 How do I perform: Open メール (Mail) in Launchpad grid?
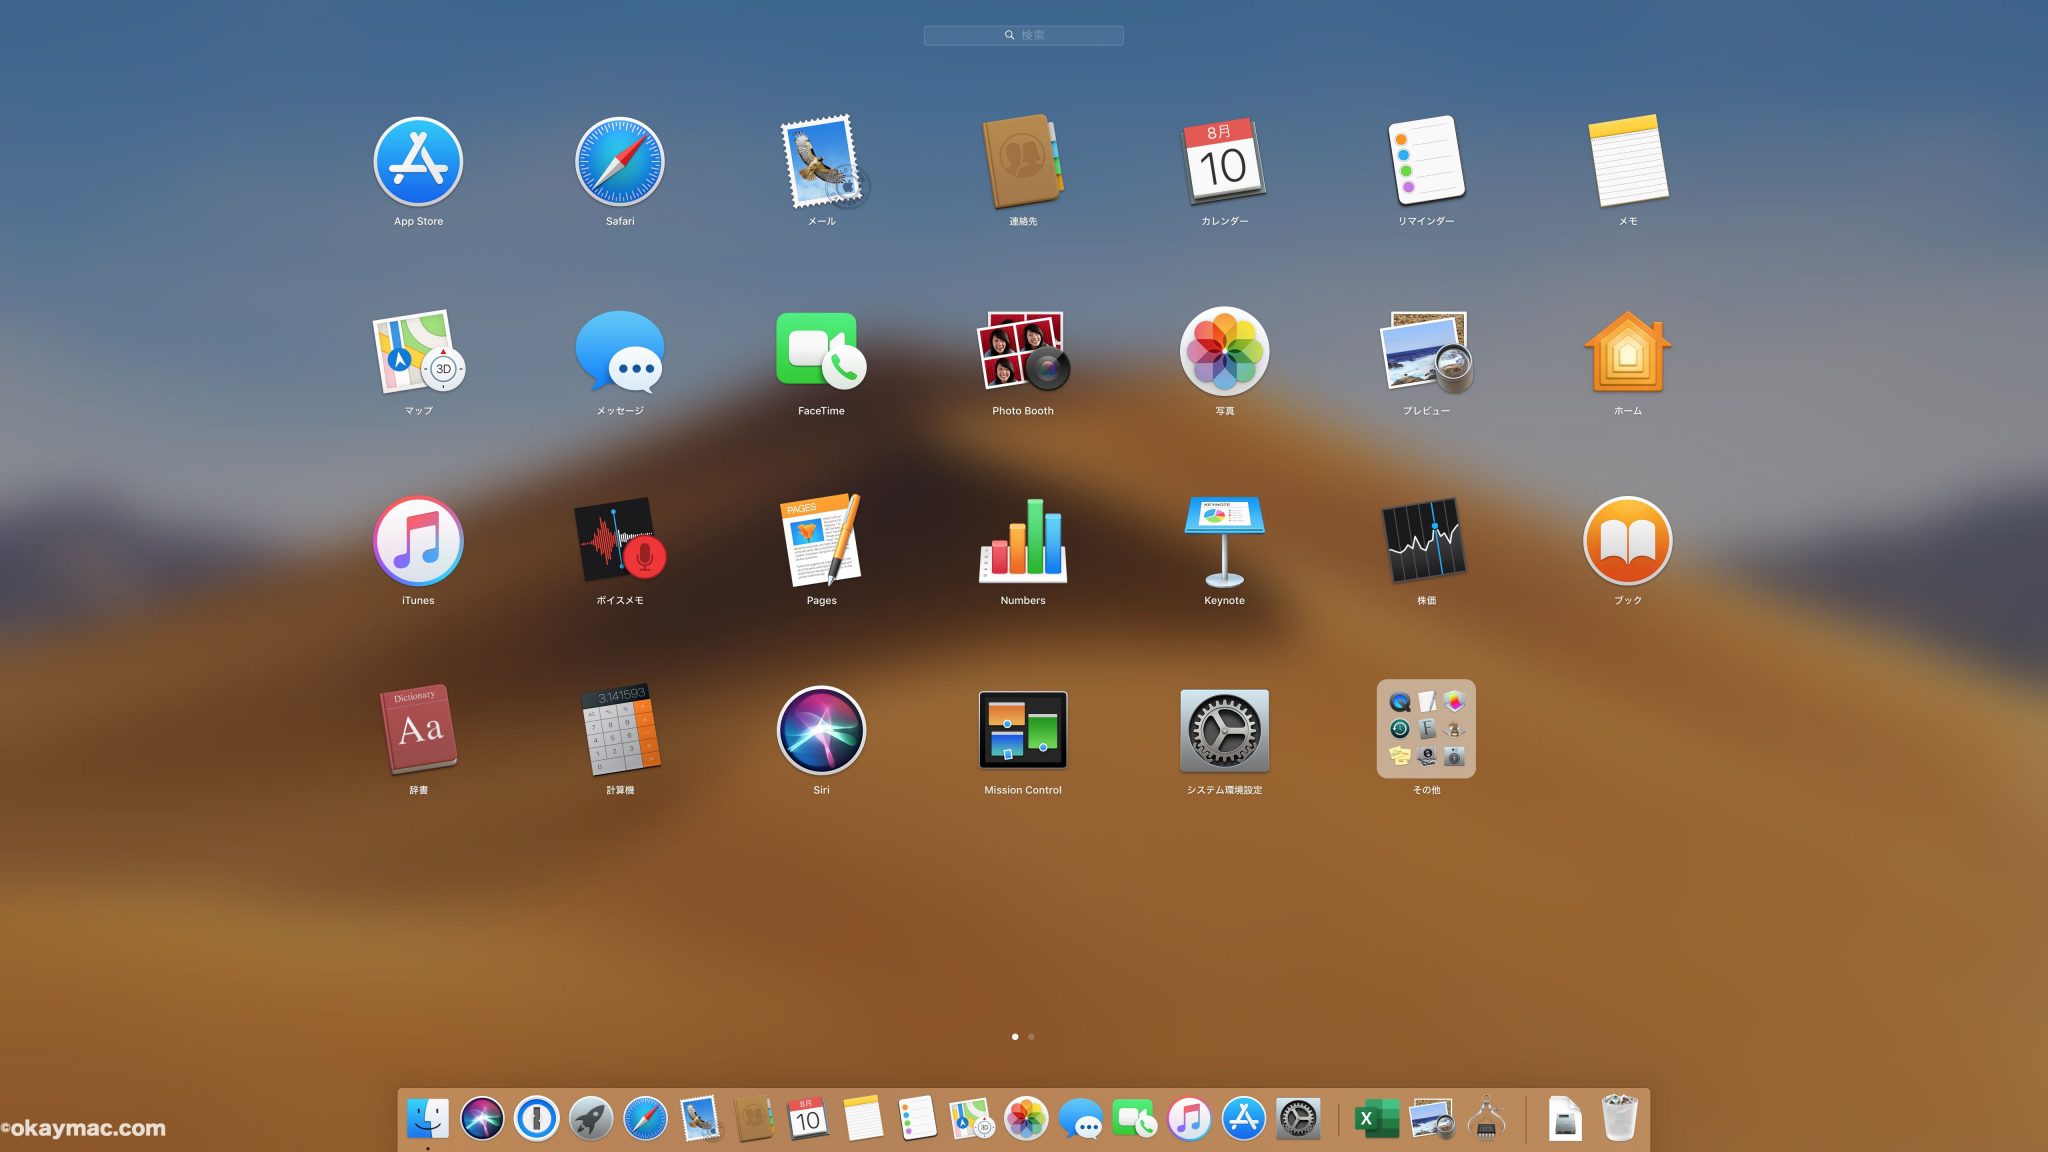pyautogui.click(x=822, y=162)
